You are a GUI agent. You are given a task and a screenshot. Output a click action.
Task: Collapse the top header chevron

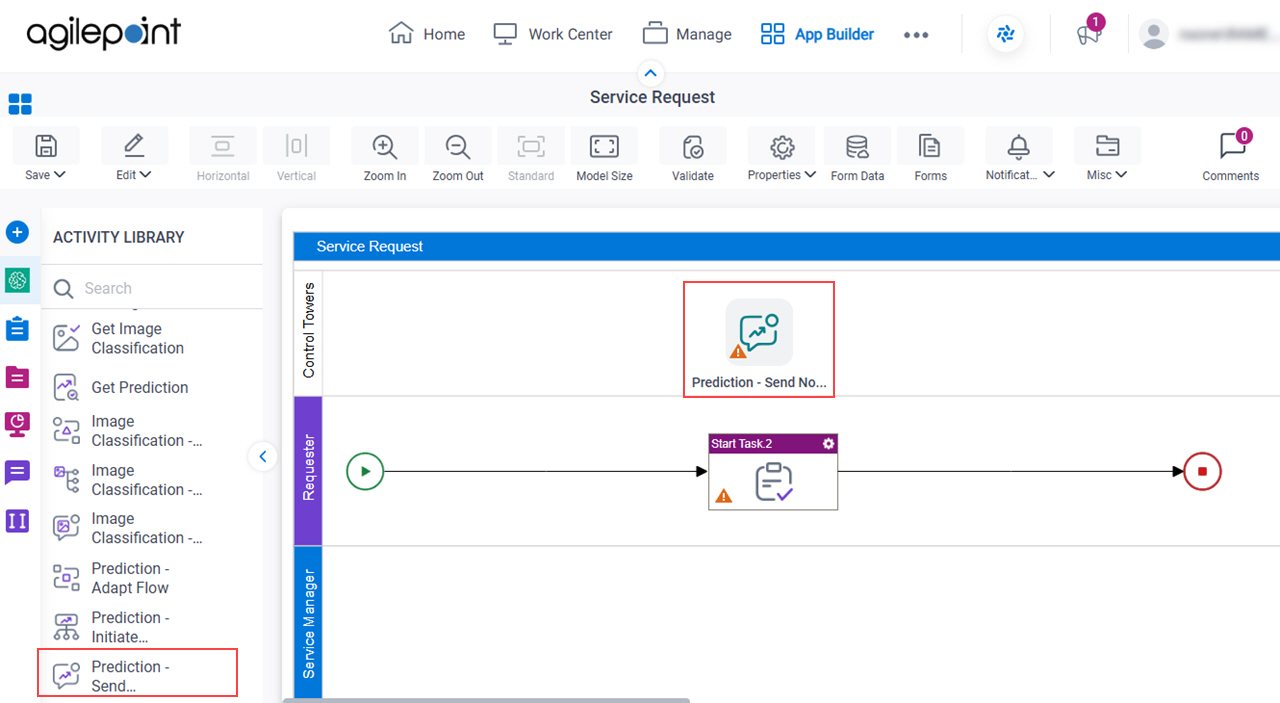click(x=651, y=73)
